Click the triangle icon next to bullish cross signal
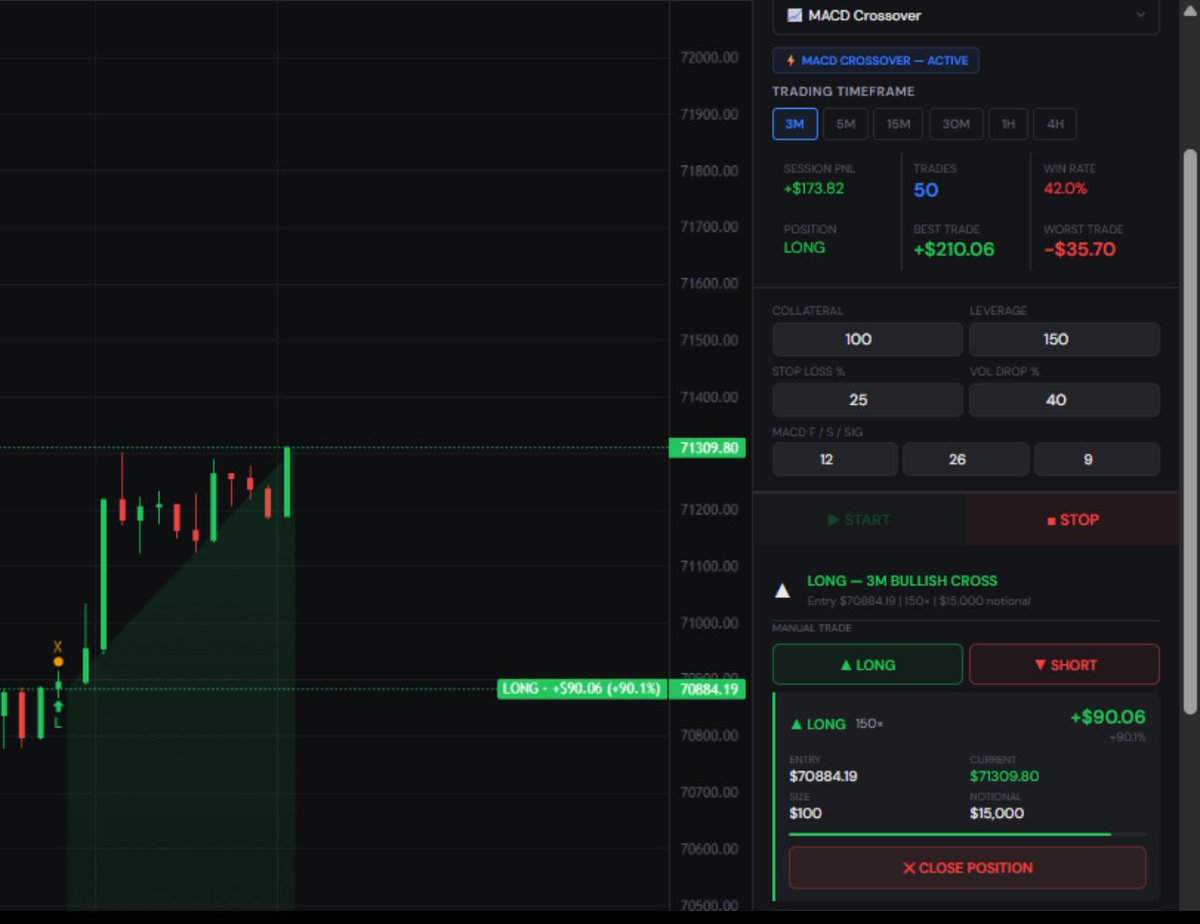This screenshot has height=924, width=1200. pyautogui.click(x=783, y=591)
